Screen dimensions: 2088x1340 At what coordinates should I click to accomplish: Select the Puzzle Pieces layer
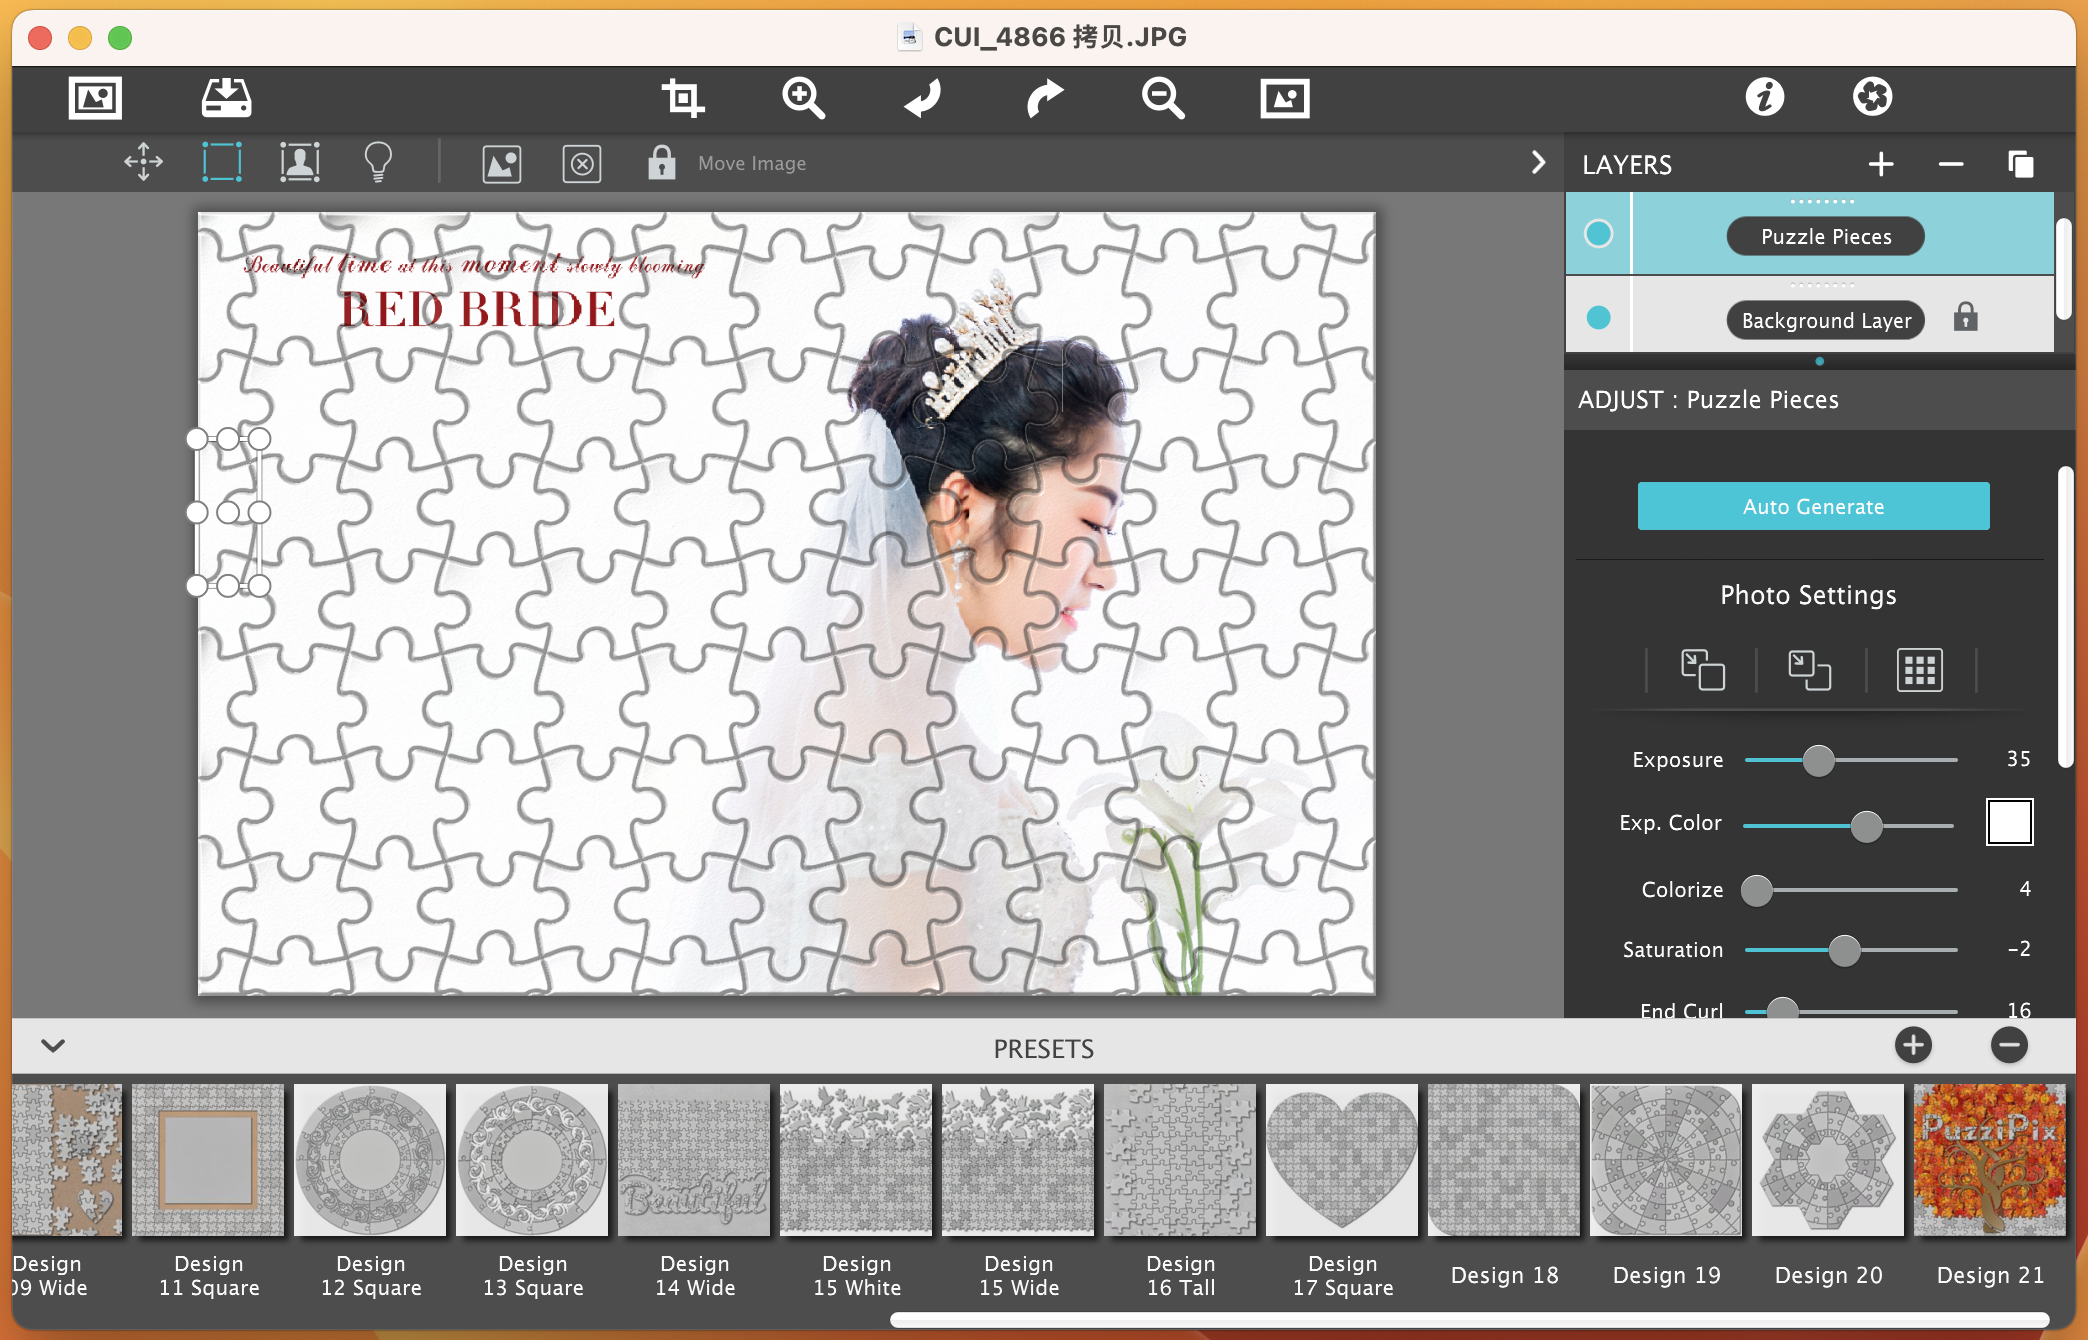pos(1825,237)
